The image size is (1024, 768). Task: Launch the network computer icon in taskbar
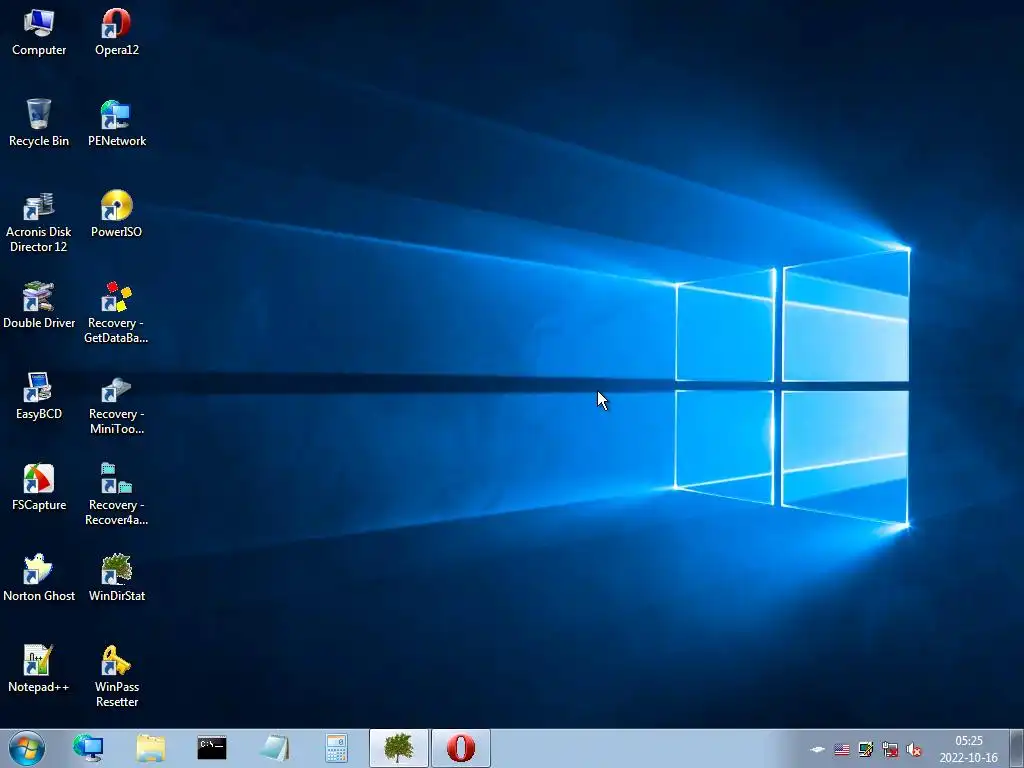[88, 748]
